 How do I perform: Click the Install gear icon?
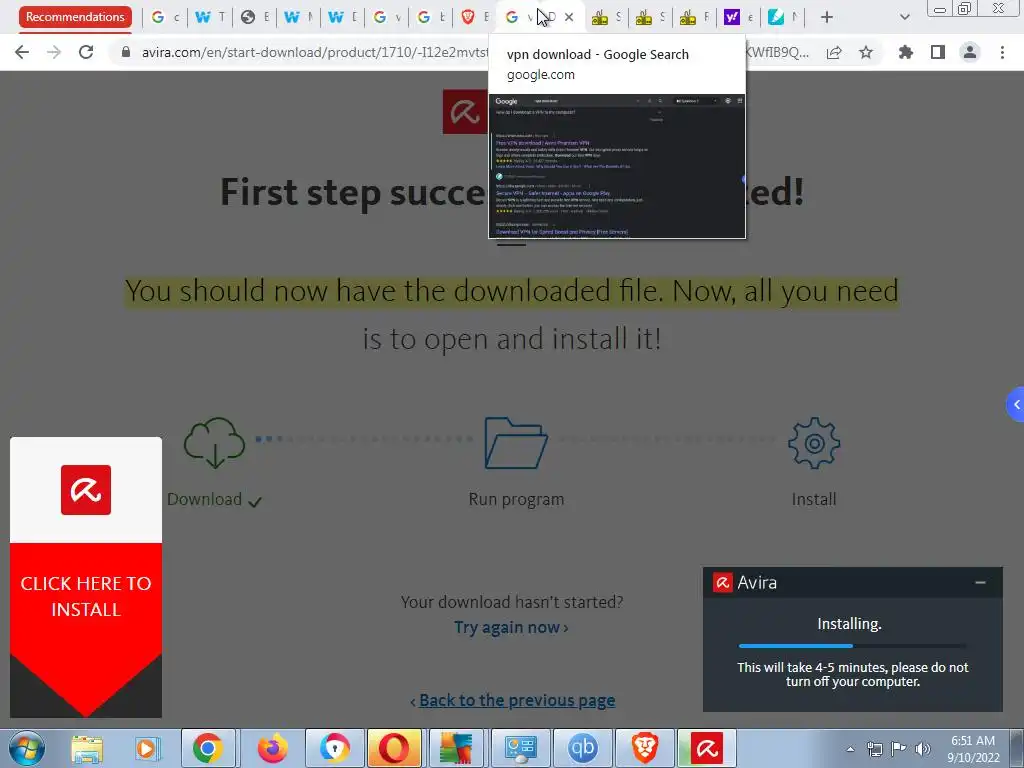(x=814, y=443)
